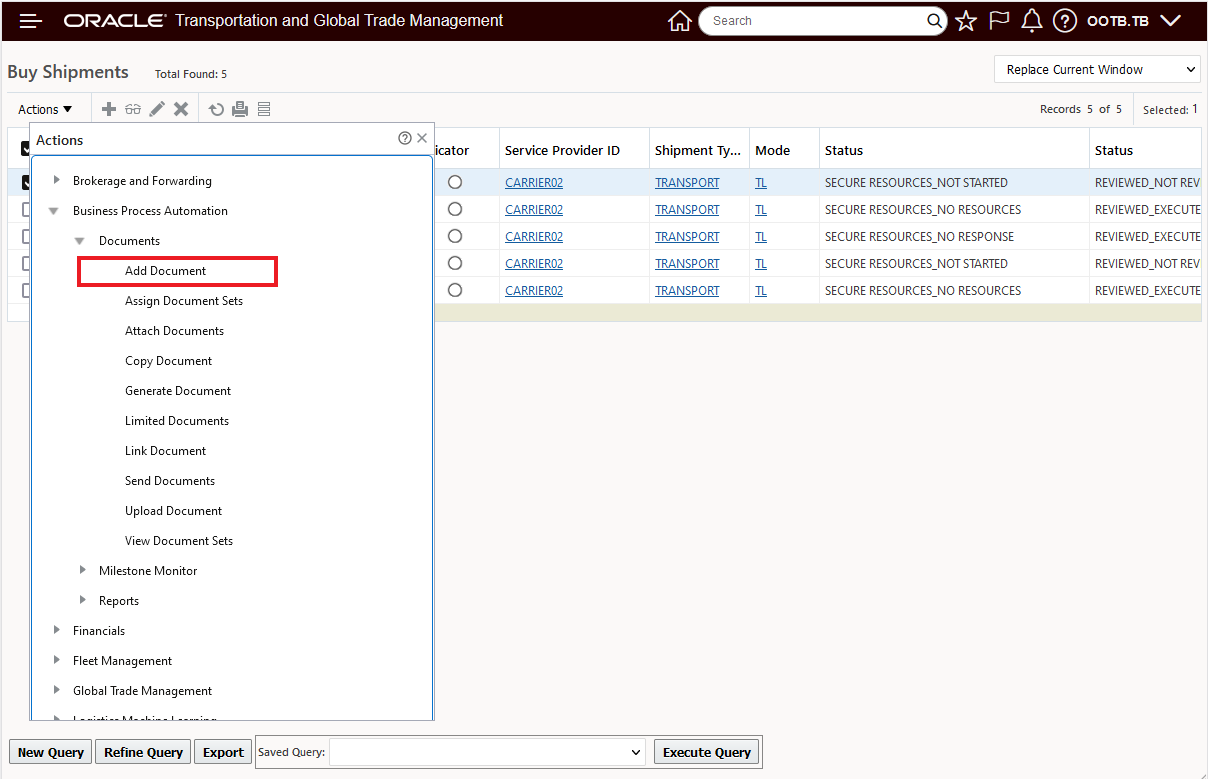Open TRANSPORT link in NO RESPONSE row
The width and height of the screenshot is (1208, 779).
click(x=687, y=237)
